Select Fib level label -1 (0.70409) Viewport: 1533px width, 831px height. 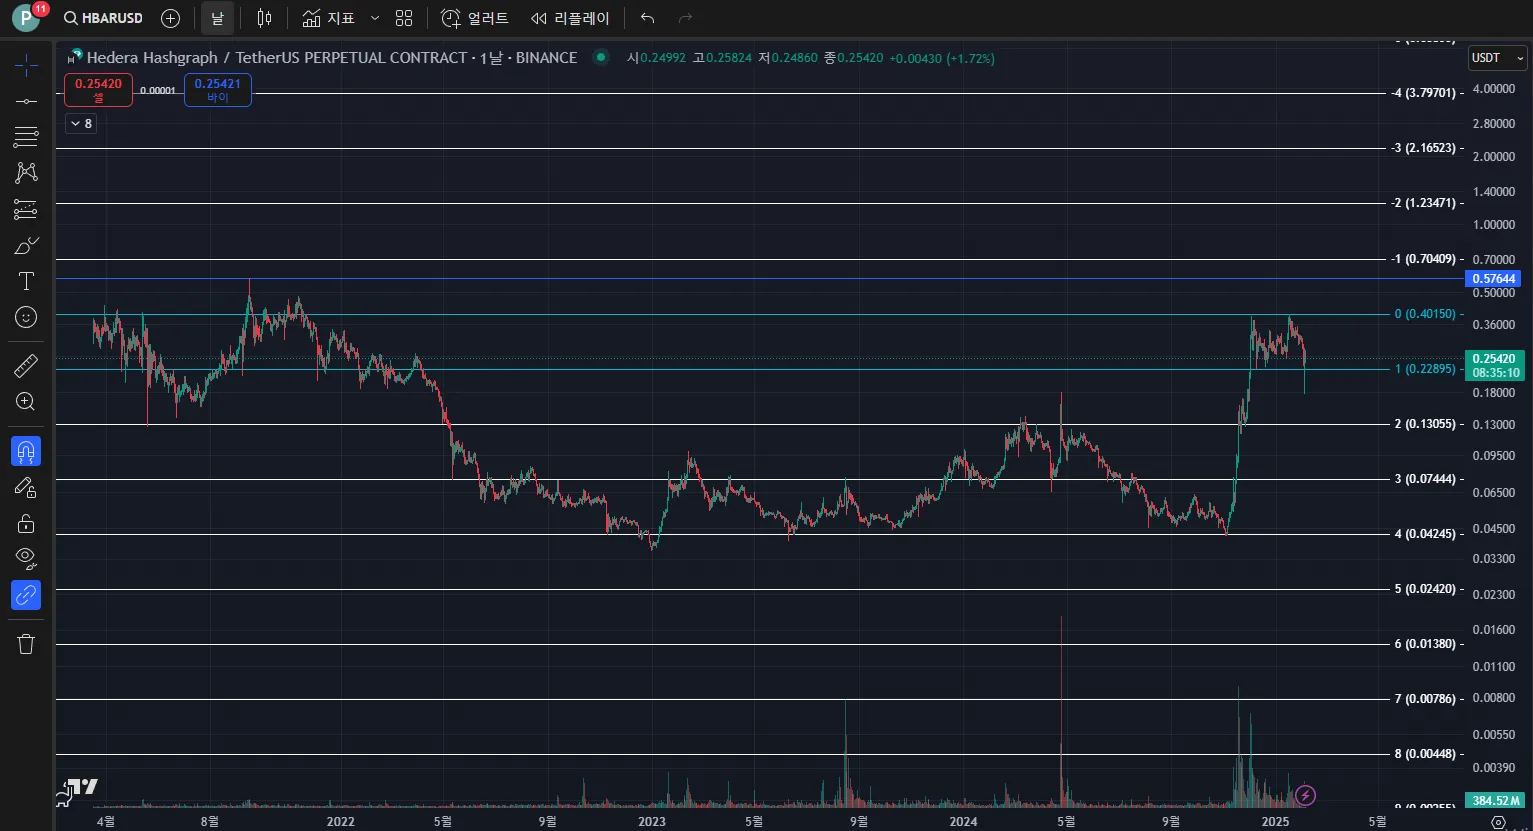(1424, 259)
